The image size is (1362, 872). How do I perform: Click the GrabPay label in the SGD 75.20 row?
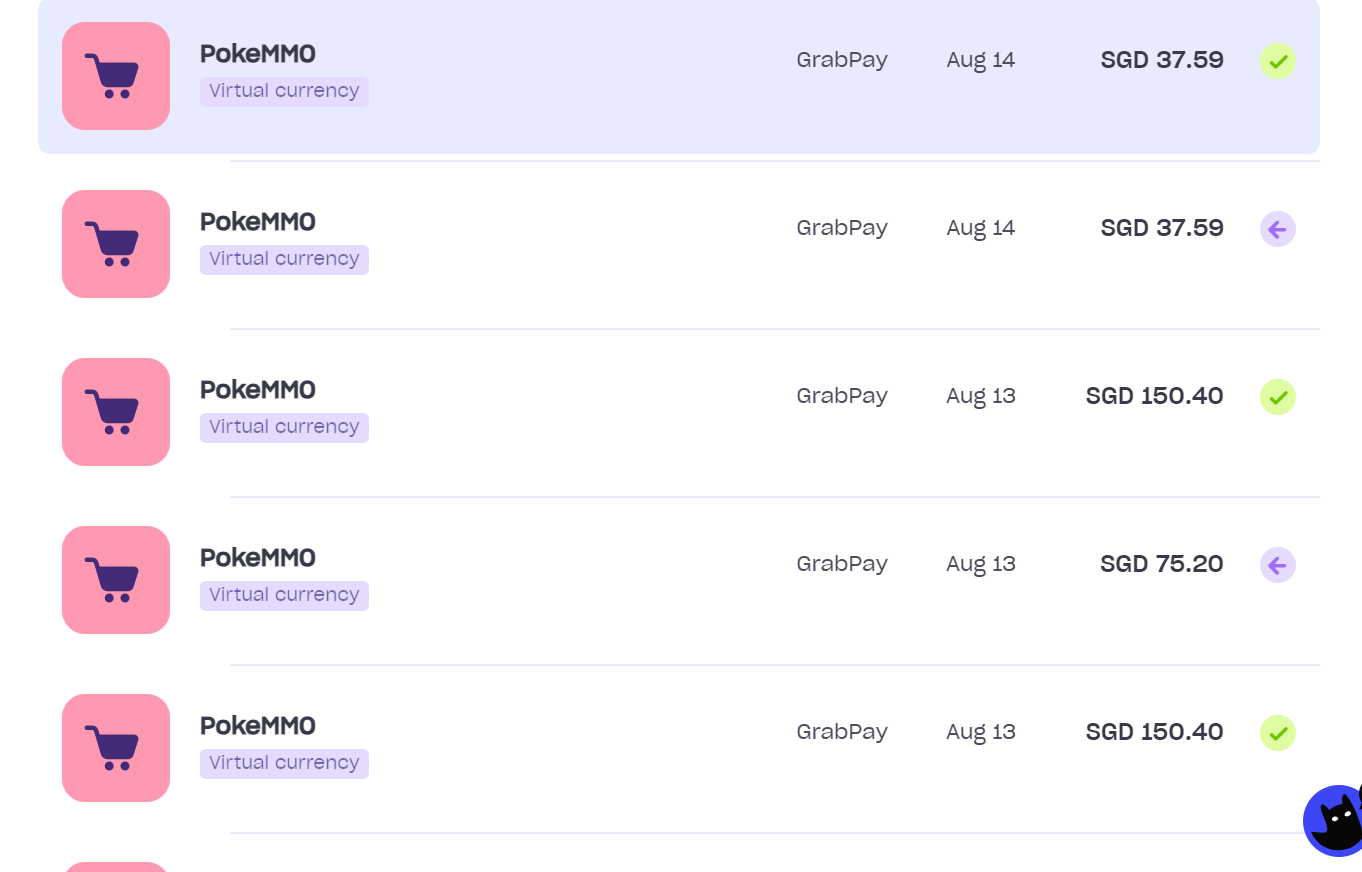tap(842, 564)
